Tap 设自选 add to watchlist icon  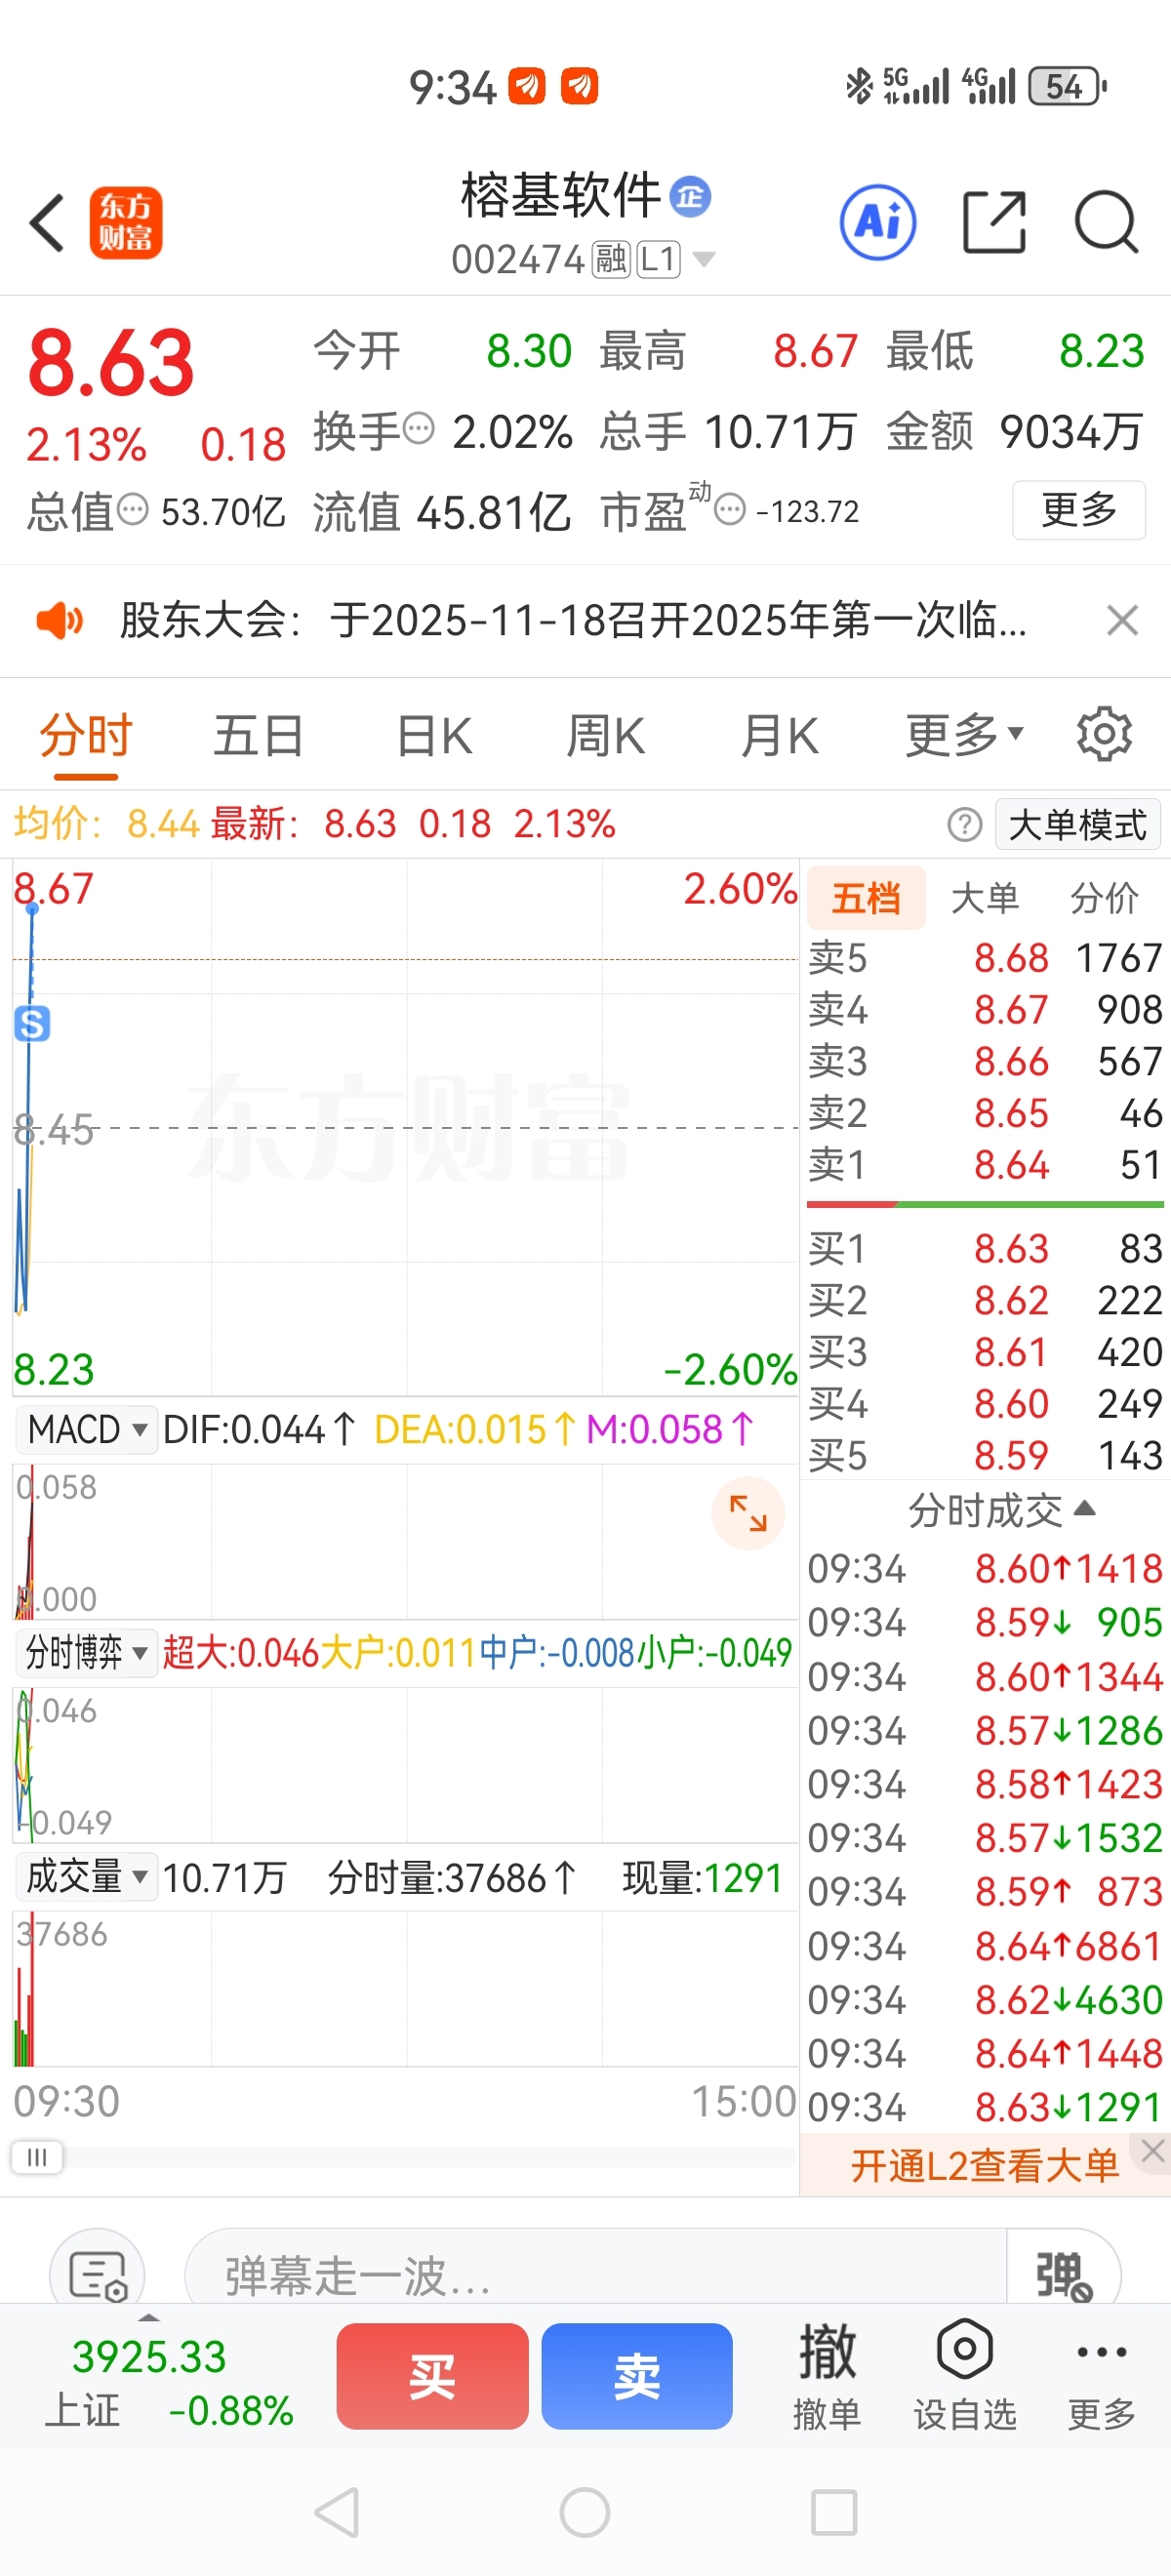(965, 2375)
